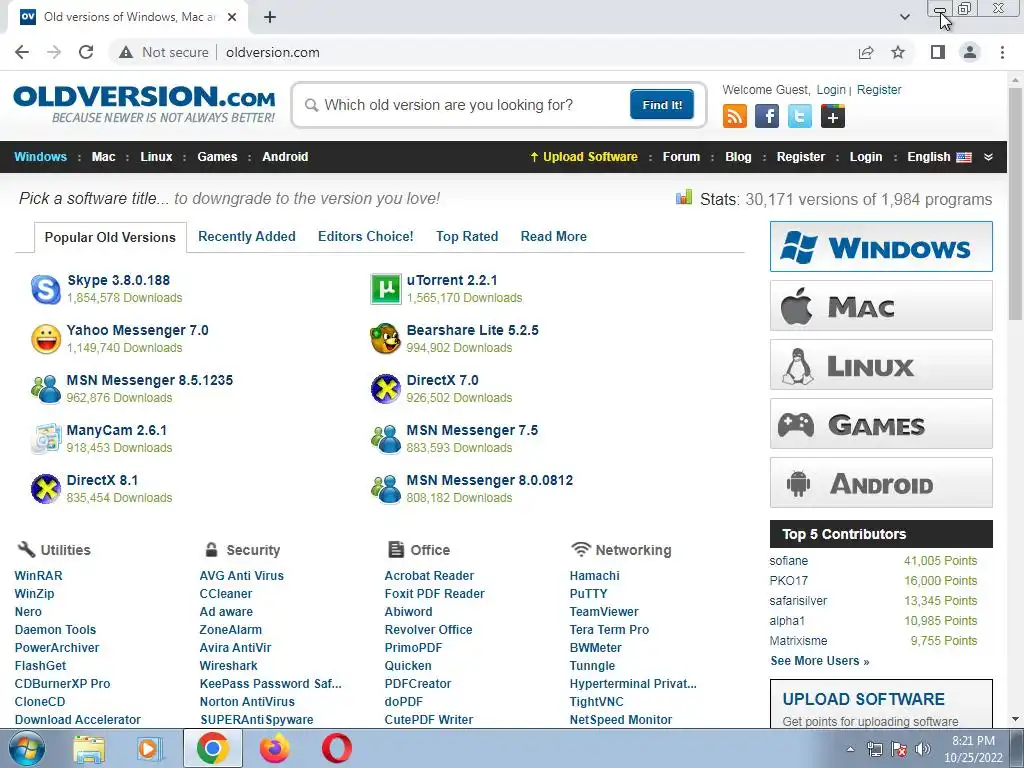The image size is (1024, 768).
Task: Open Windows Start menu
Action: tap(27, 748)
